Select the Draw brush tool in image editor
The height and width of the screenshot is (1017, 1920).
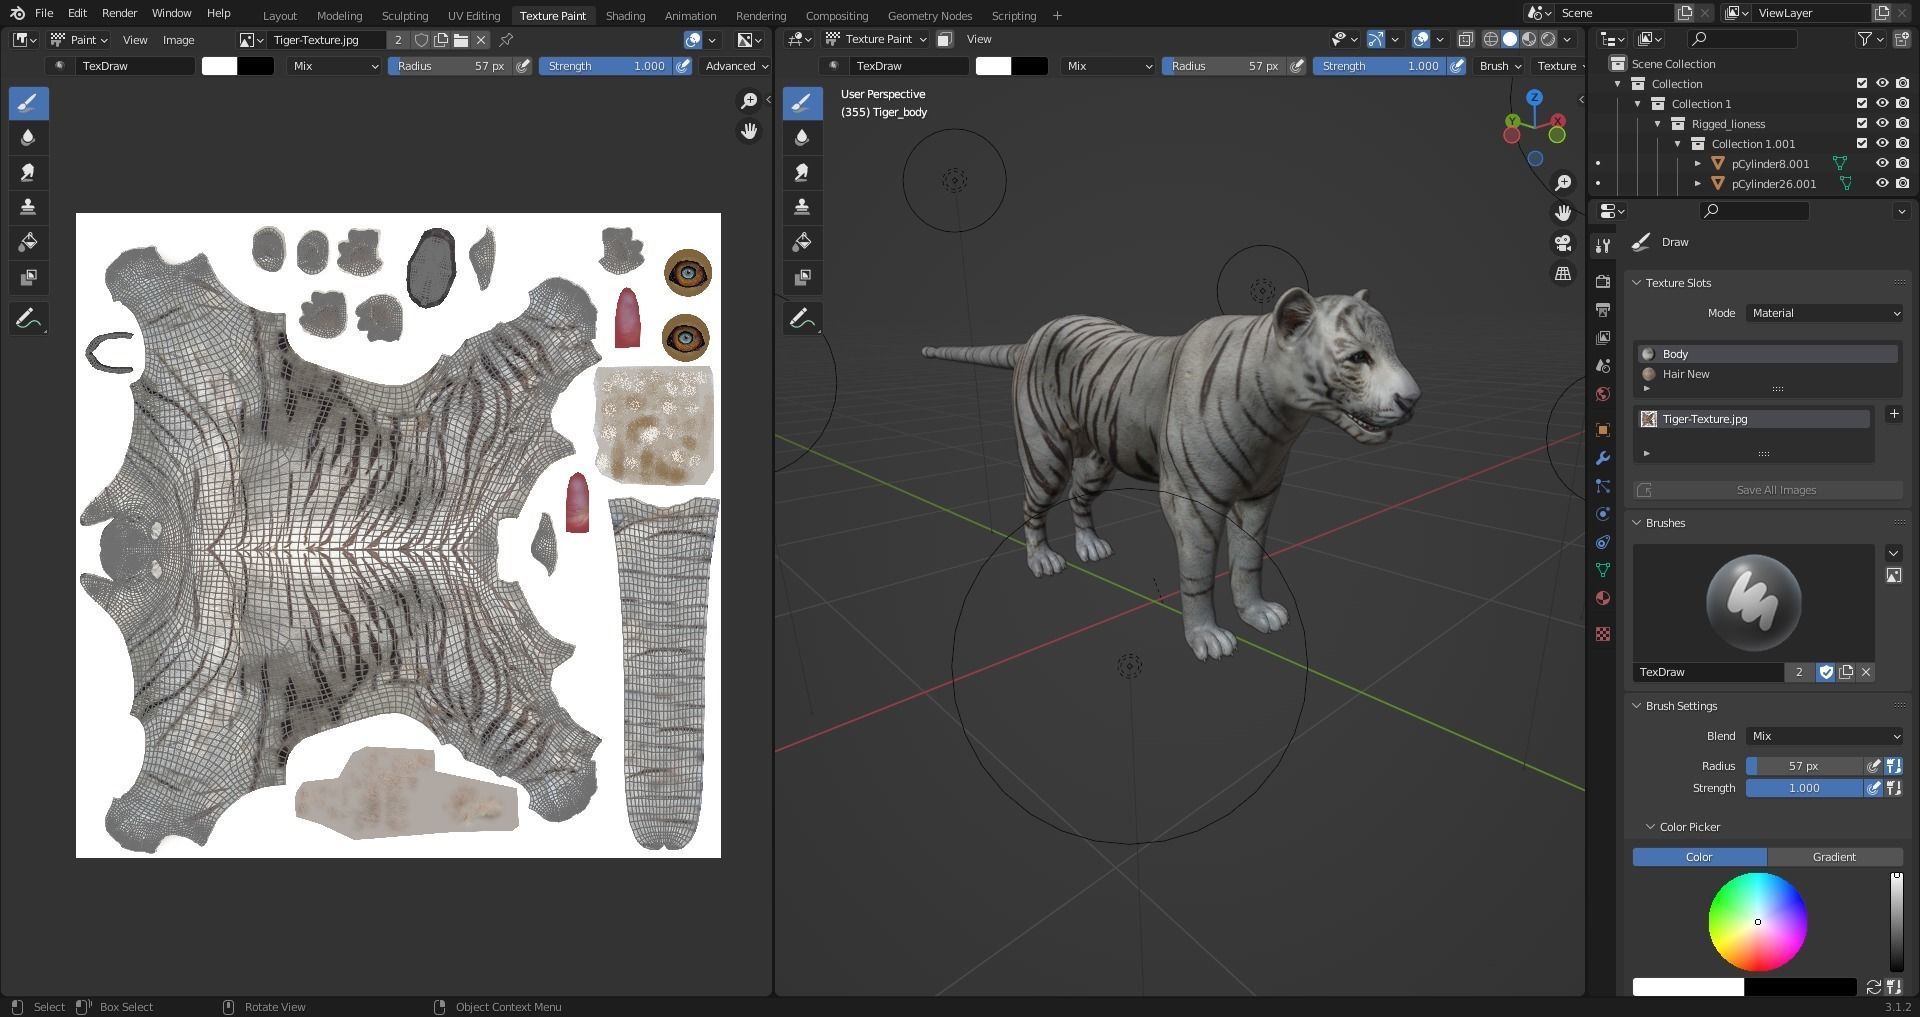click(x=28, y=103)
